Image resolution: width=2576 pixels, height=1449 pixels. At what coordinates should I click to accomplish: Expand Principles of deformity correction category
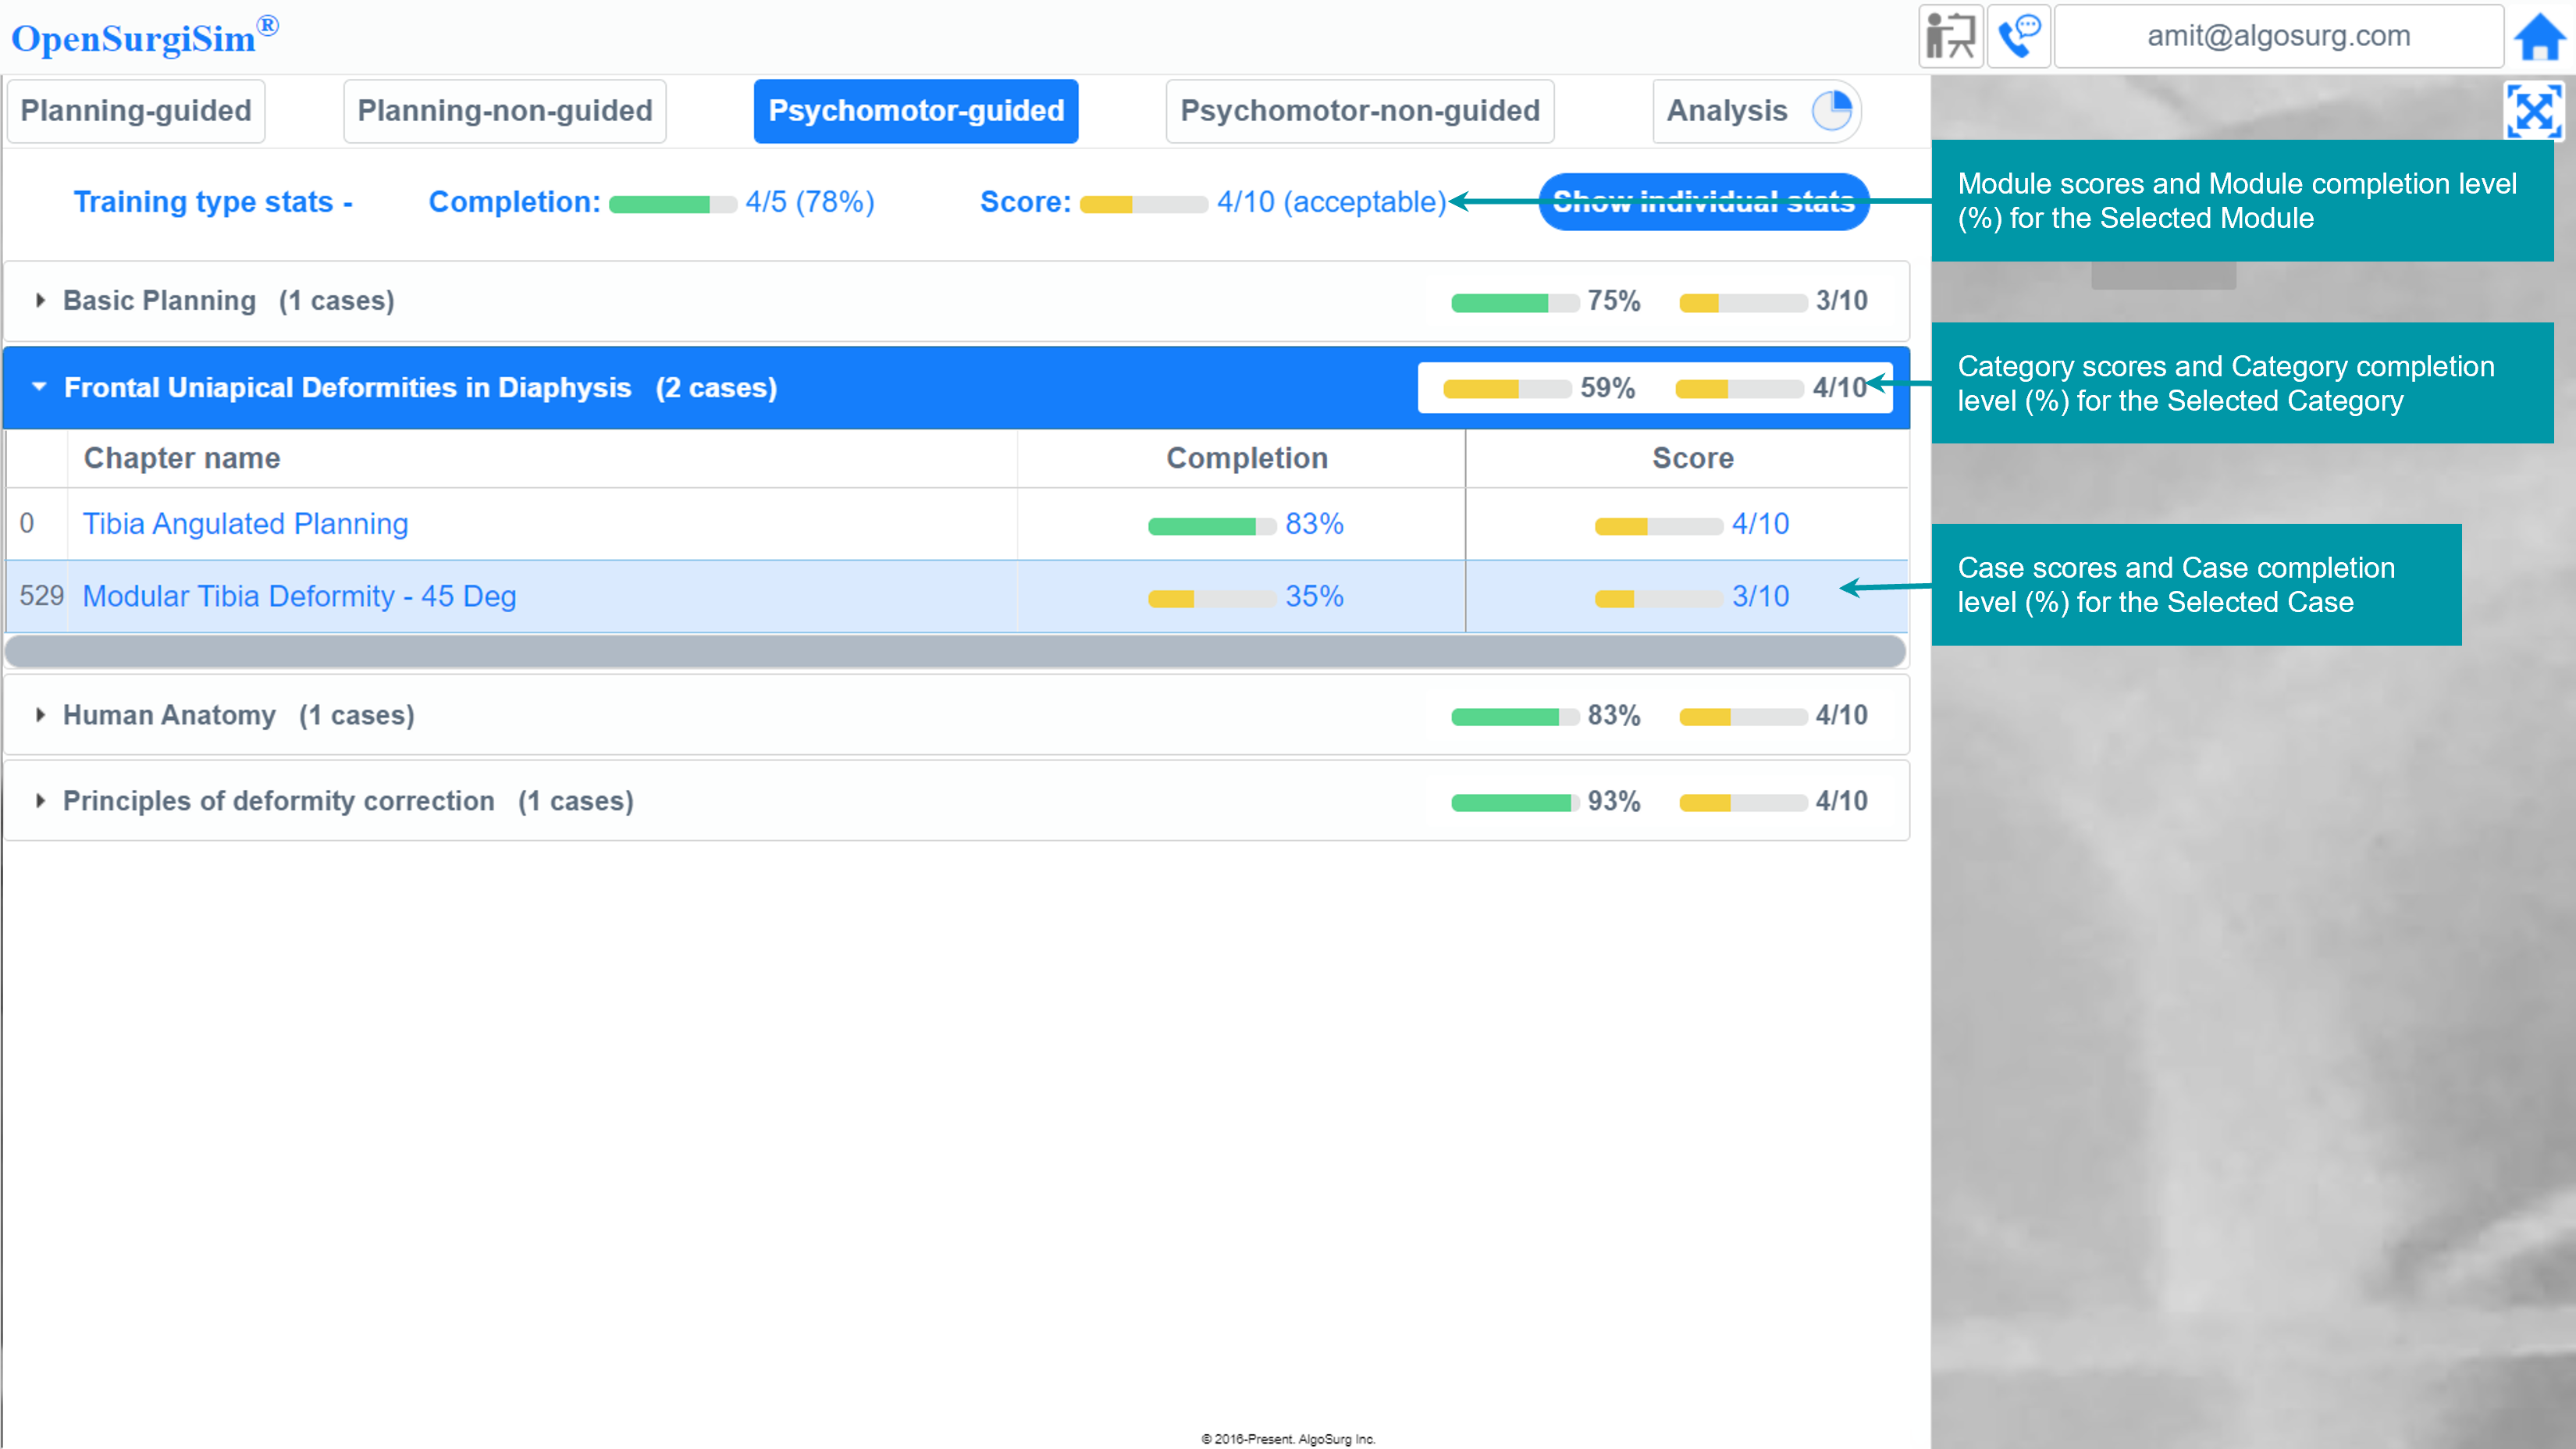pyautogui.click(x=40, y=801)
